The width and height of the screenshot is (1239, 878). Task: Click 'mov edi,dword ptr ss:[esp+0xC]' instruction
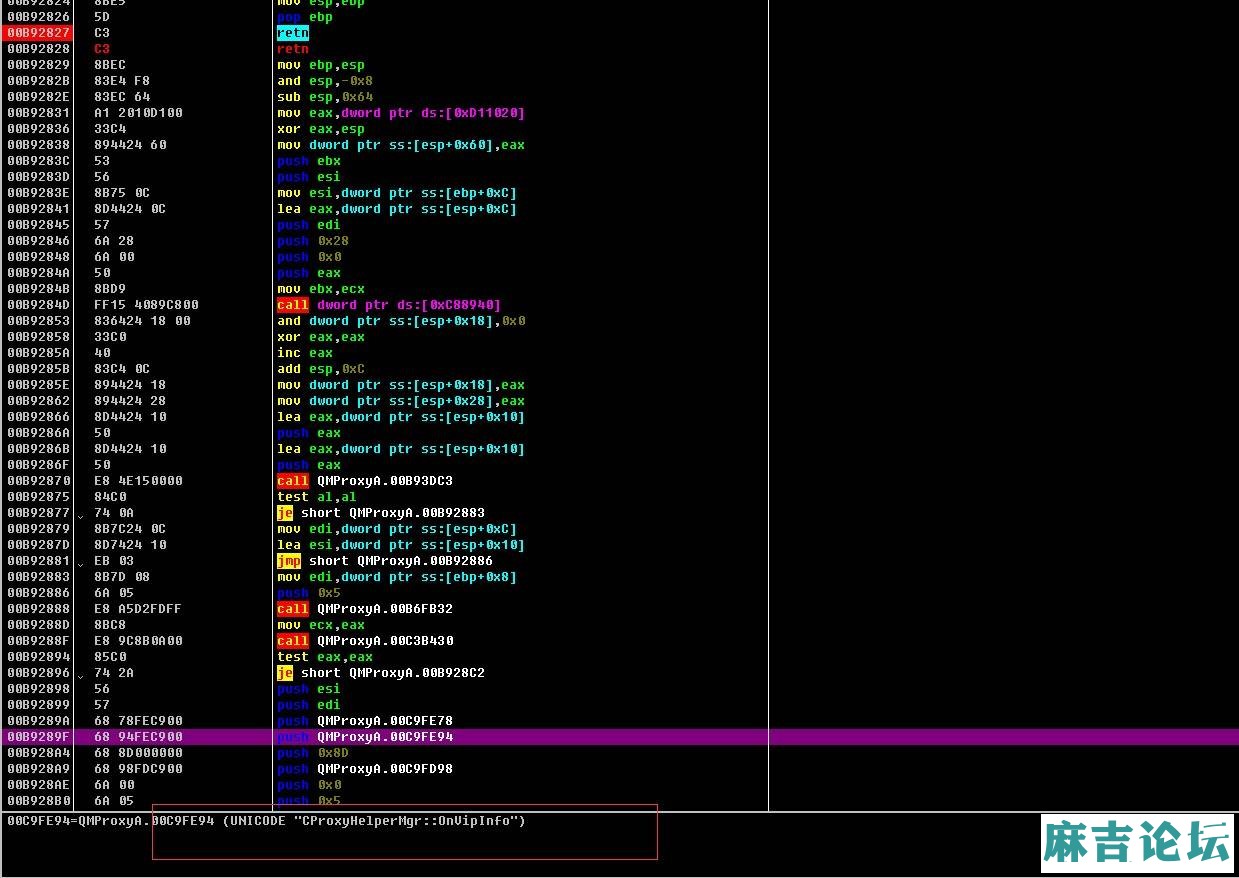(397, 529)
